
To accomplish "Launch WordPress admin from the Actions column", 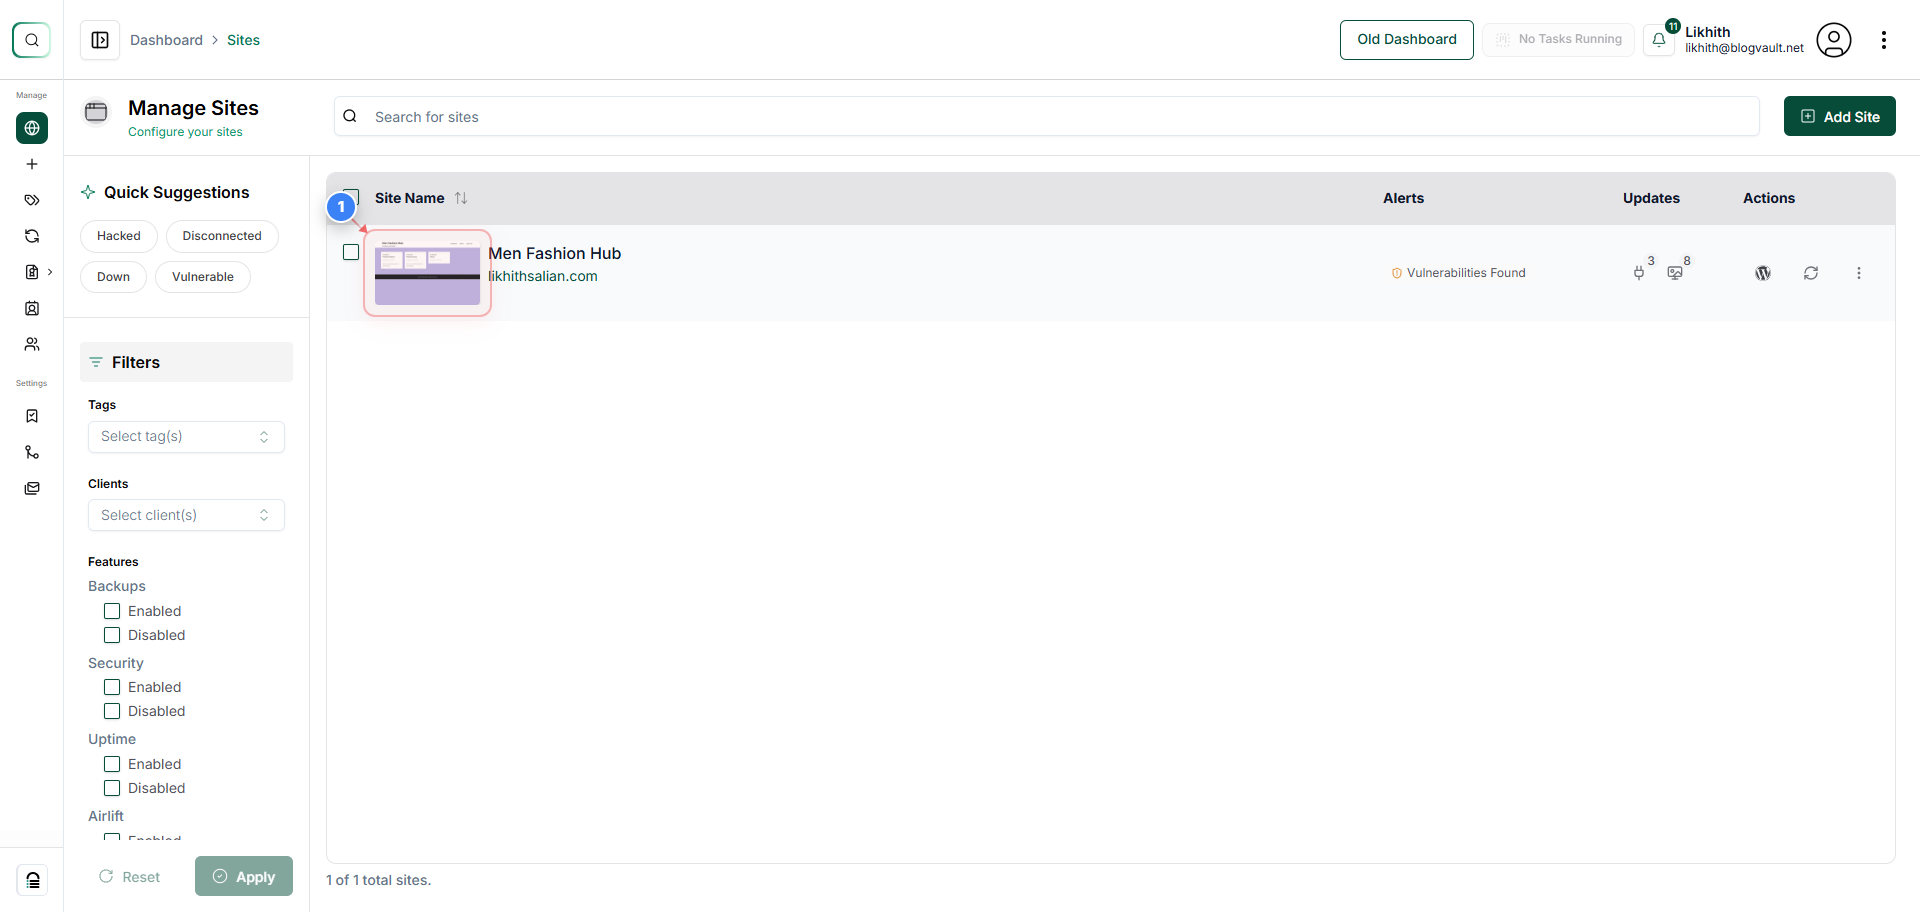I will pyautogui.click(x=1763, y=272).
